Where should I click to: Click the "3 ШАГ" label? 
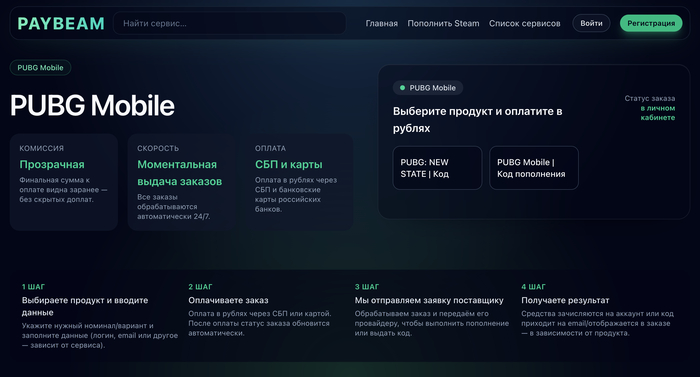(367, 287)
